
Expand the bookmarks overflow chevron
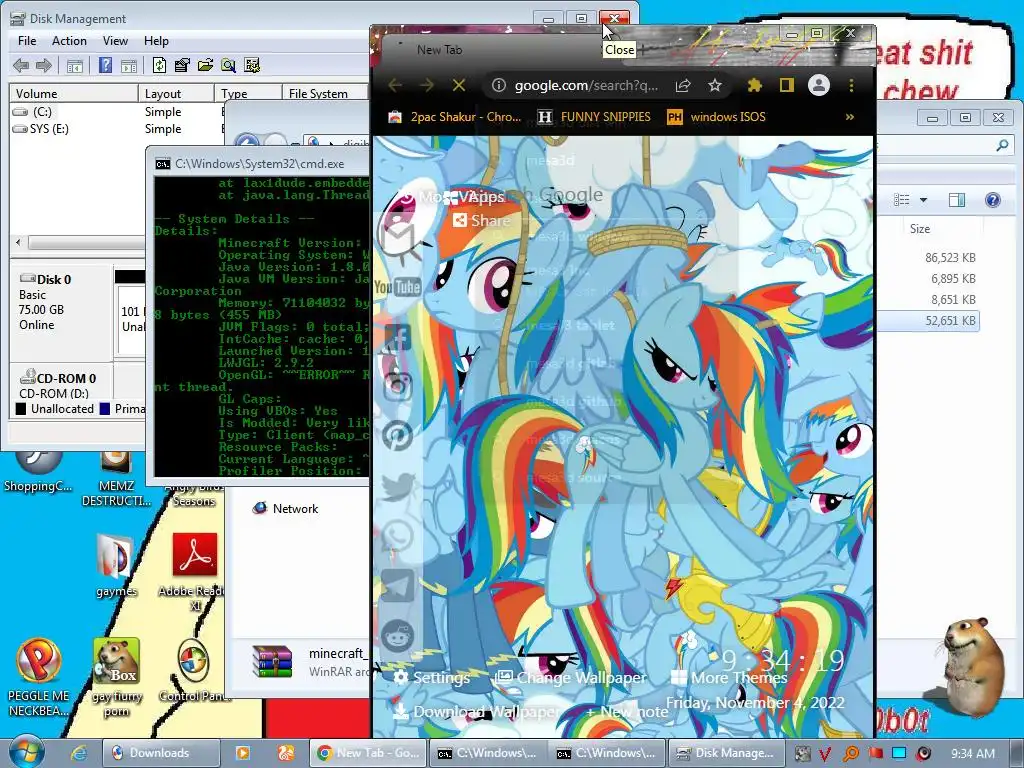click(850, 117)
